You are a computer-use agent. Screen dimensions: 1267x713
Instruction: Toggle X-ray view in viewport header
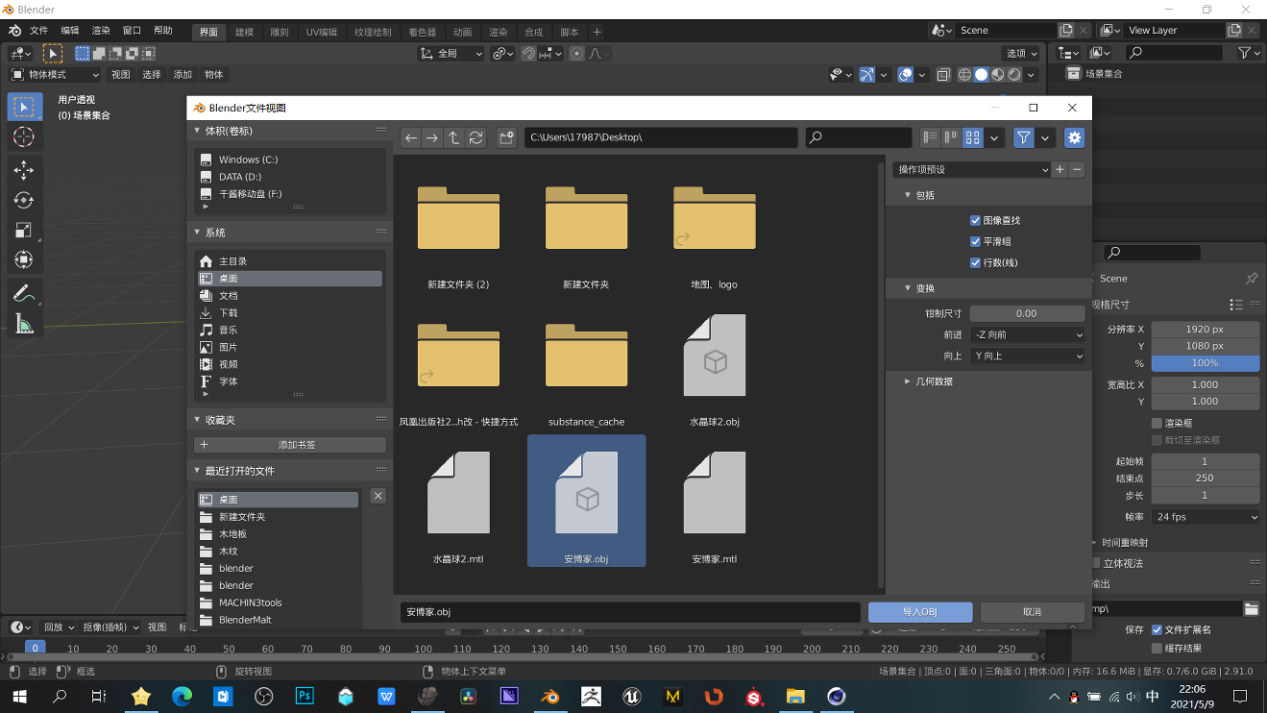(x=943, y=75)
